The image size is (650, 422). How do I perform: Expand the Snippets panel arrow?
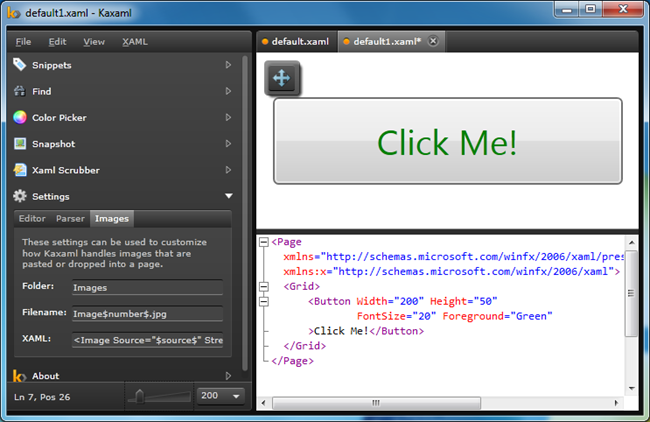[x=228, y=65]
